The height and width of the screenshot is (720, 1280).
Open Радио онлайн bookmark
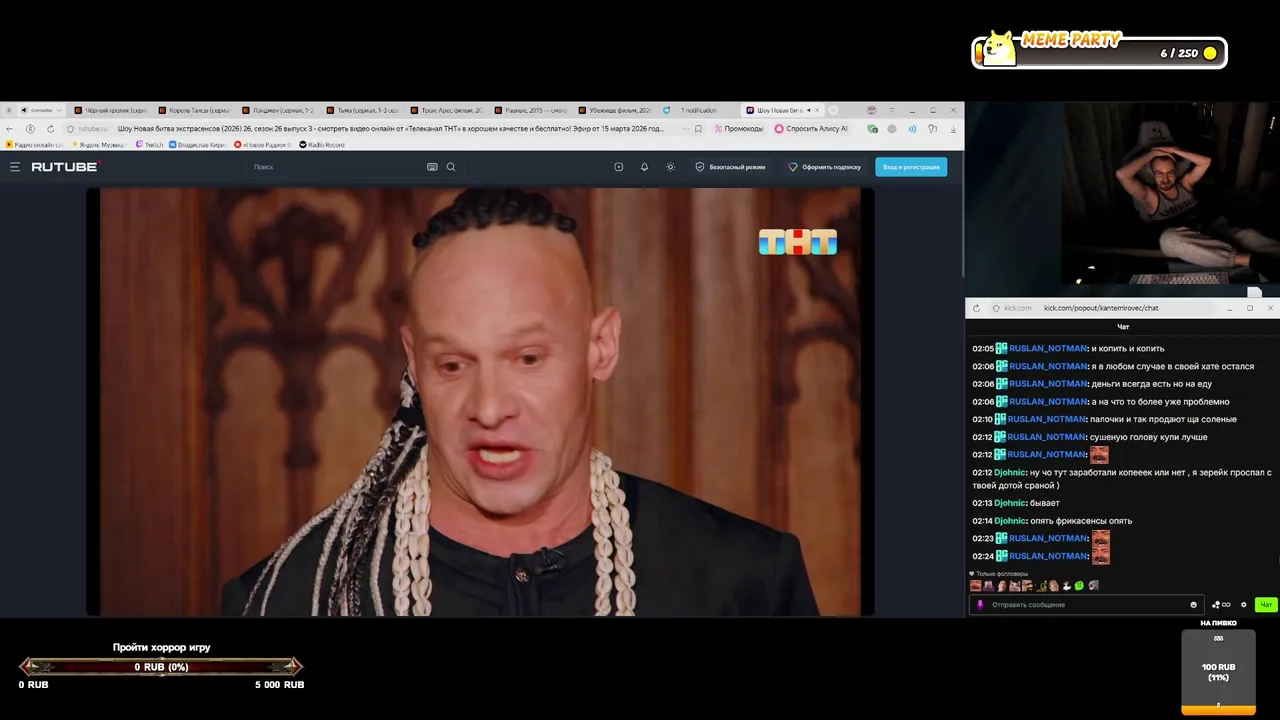[35, 145]
